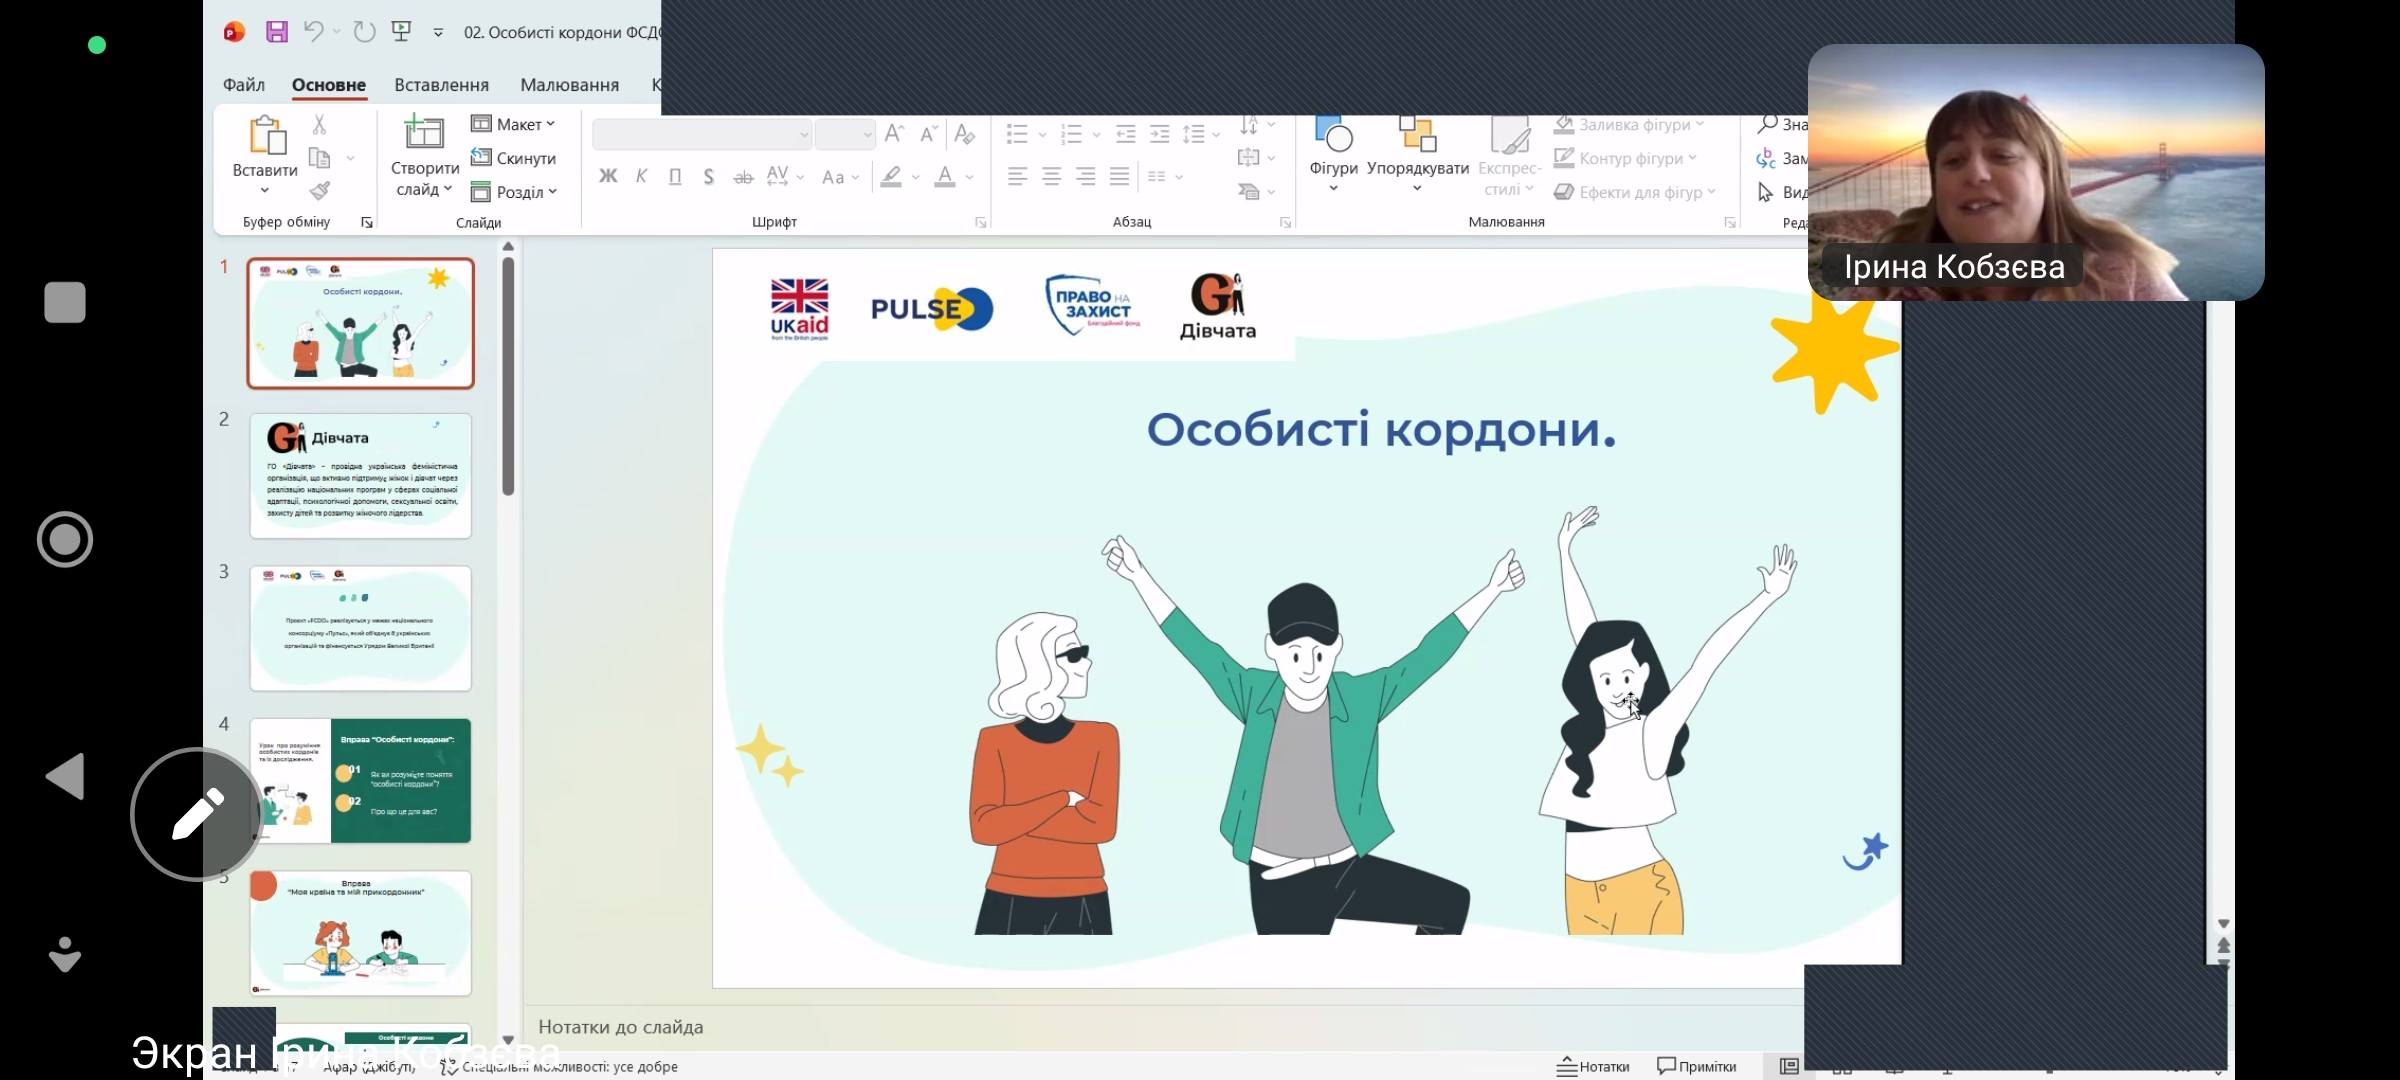This screenshot has height=1080, width=2400.
Task: Click the Reset (Скинути) button
Action: point(514,158)
